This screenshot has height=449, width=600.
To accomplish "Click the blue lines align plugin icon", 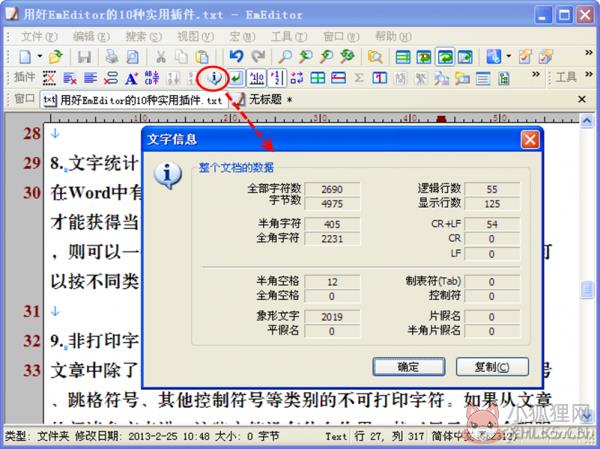I will pos(90,78).
